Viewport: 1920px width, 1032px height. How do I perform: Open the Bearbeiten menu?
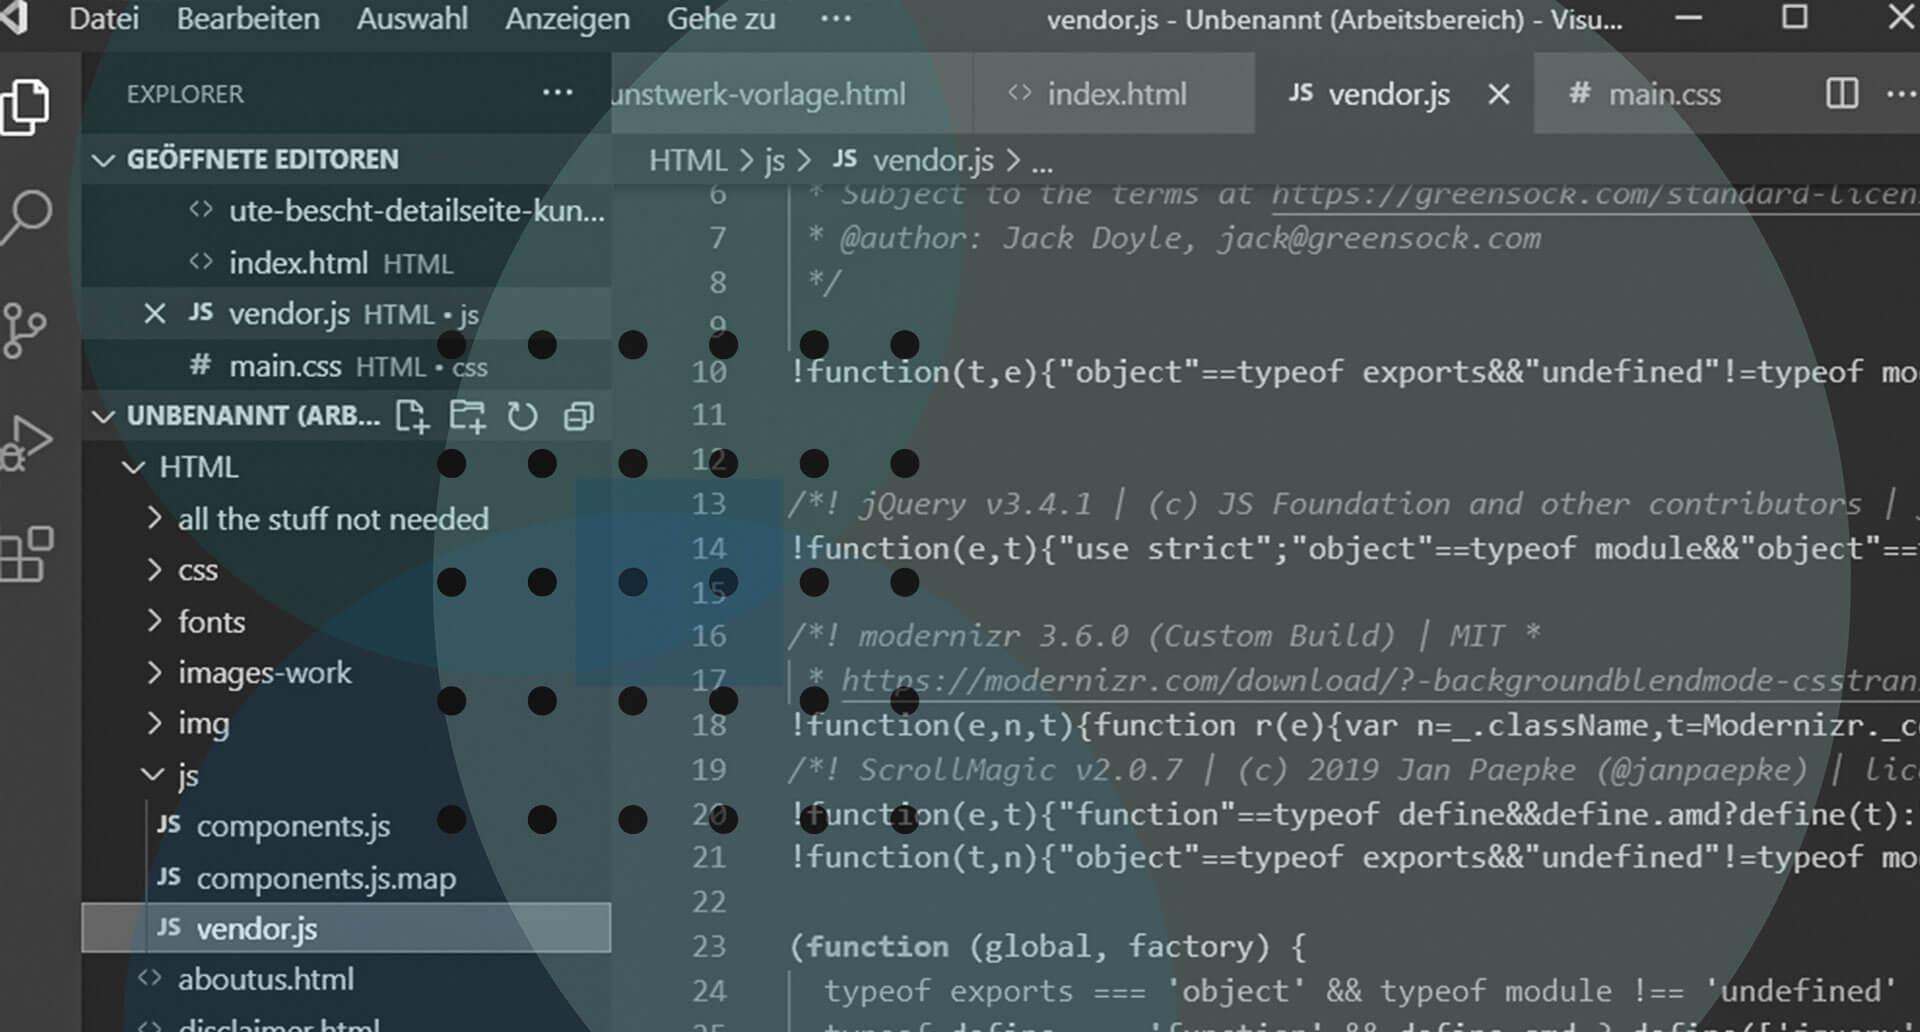point(248,18)
